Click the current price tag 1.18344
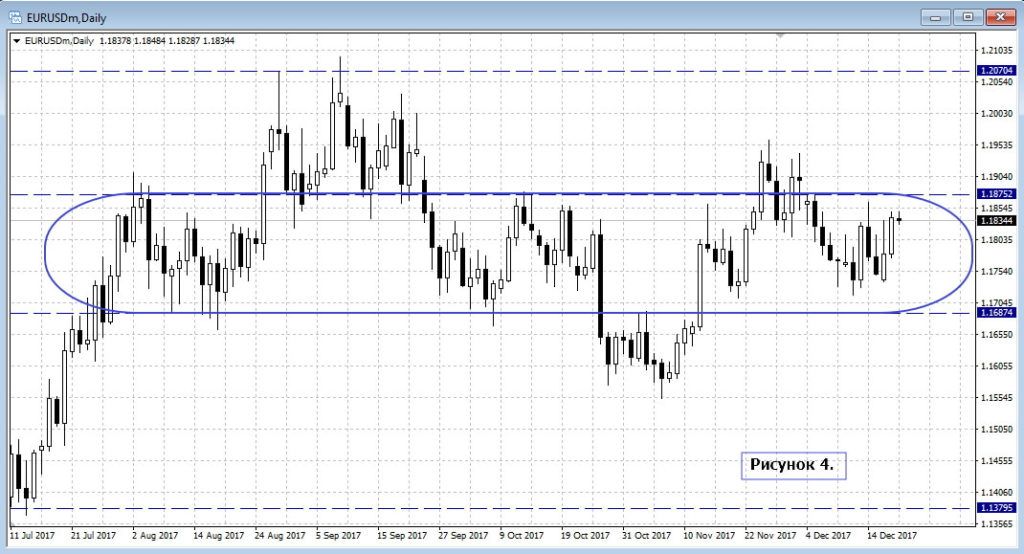This screenshot has height=554, width=1024. pyautogui.click(x=996, y=220)
